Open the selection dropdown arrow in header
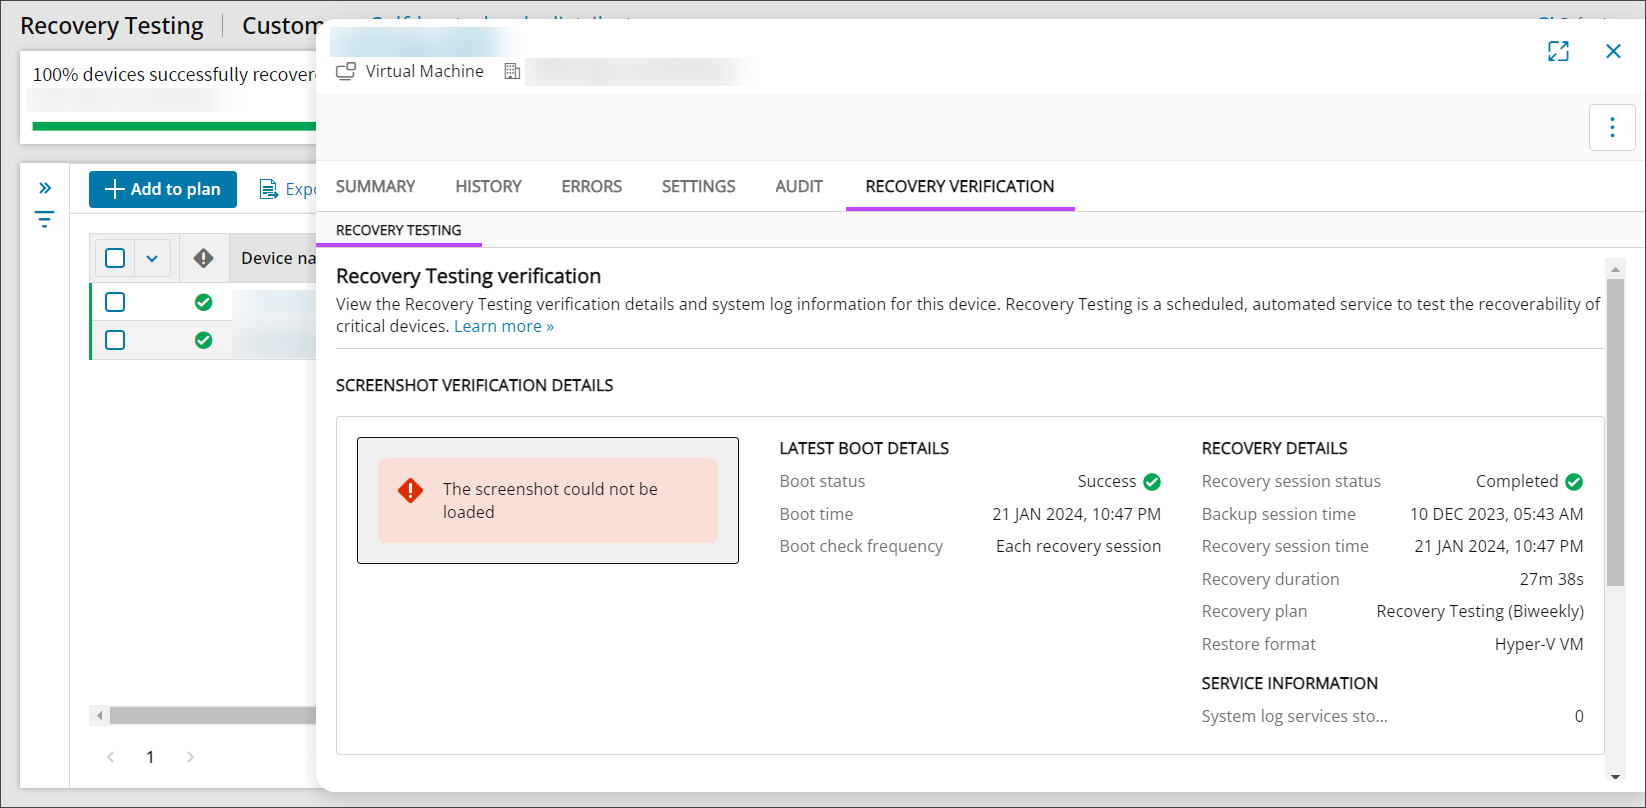 (152, 258)
